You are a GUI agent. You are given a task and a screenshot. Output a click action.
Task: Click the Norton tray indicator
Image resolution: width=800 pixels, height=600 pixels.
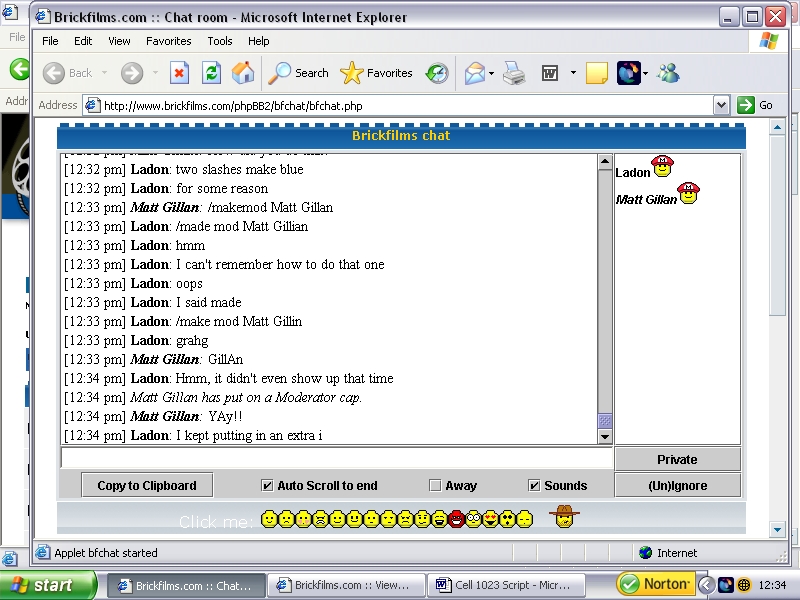click(654, 584)
